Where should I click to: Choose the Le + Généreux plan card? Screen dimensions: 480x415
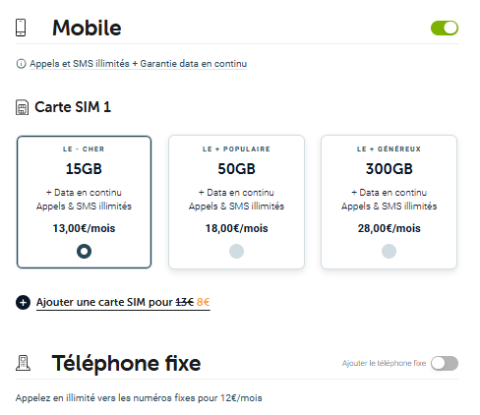click(389, 202)
